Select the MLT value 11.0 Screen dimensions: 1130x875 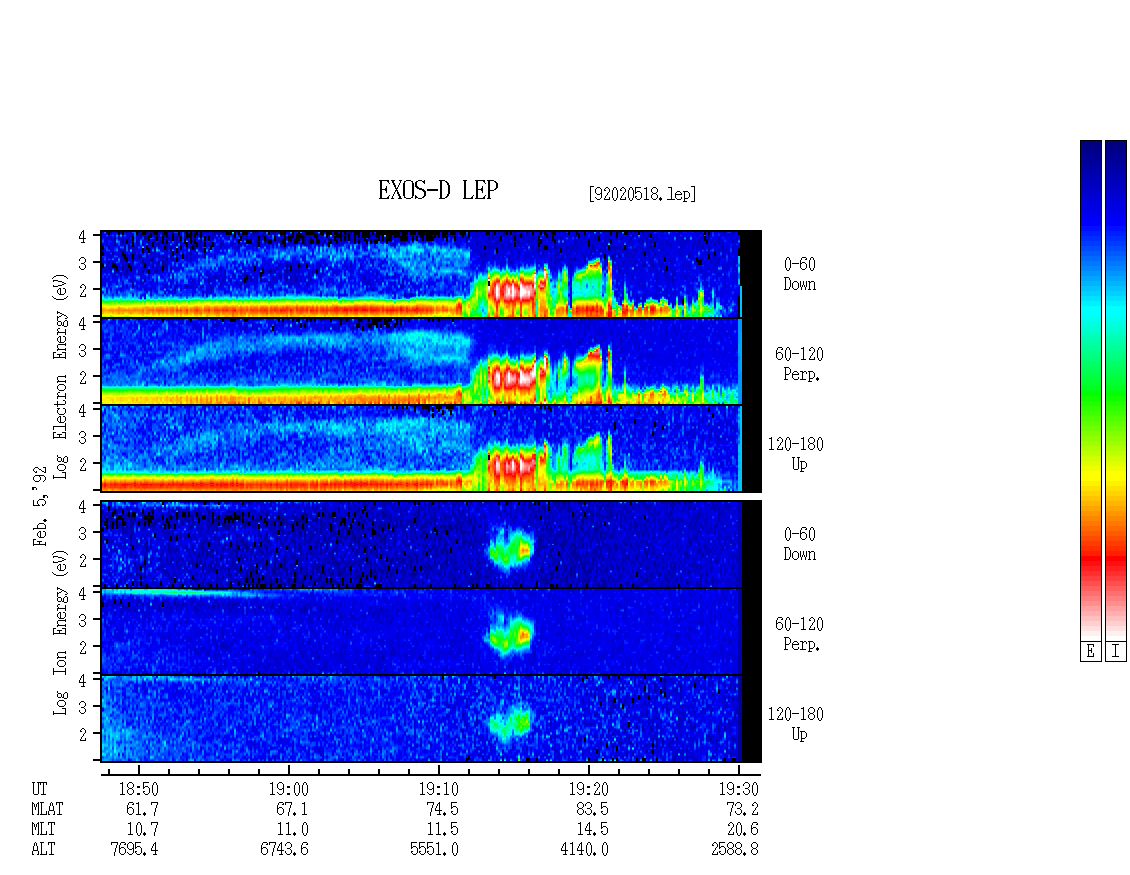pos(293,830)
